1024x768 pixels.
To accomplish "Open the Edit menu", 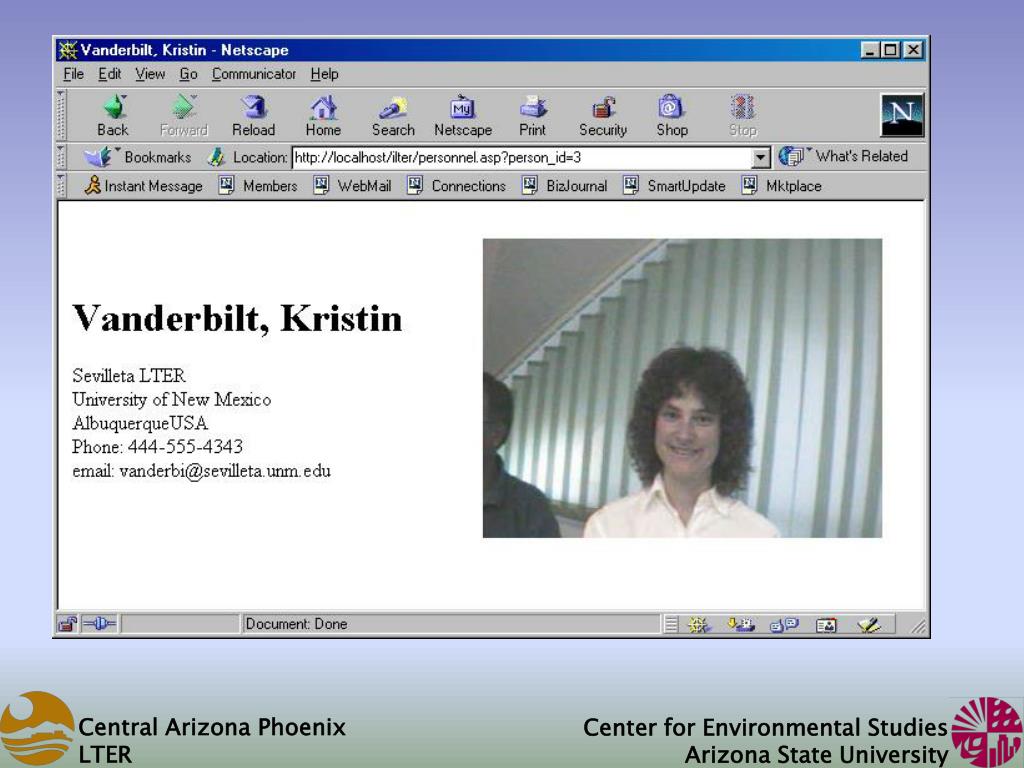I will point(110,74).
